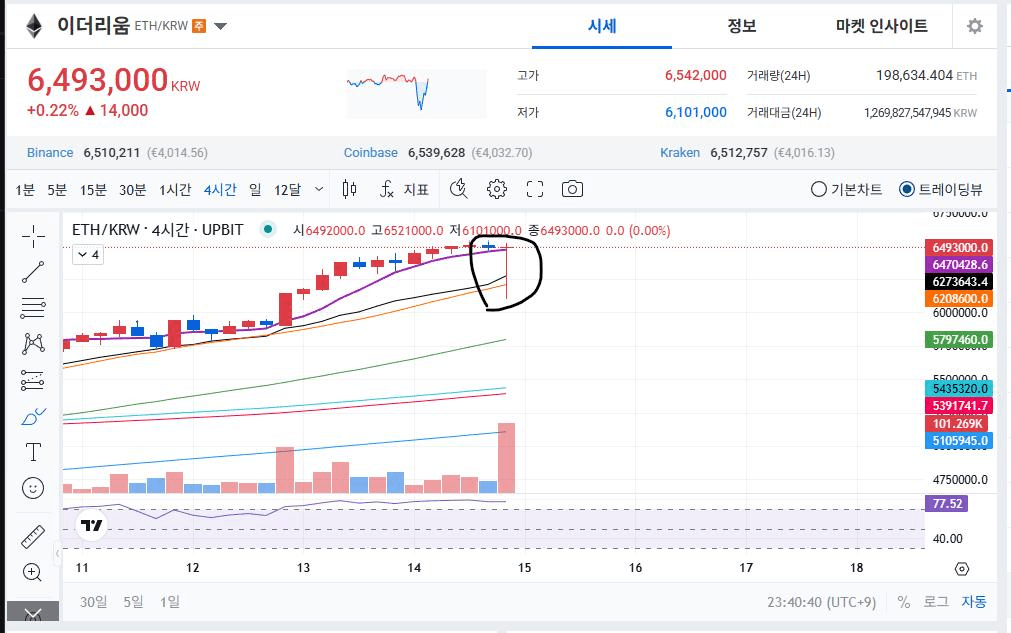Image resolution: width=1011 pixels, height=633 pixels.
Task: Click the TradingView logo on chart
Action: pos(92,526)
